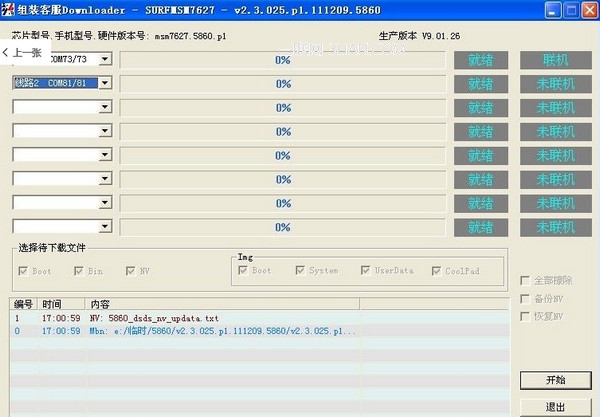Close the Downloader window
Screen dimensions: 600x417
coord(590,10)
